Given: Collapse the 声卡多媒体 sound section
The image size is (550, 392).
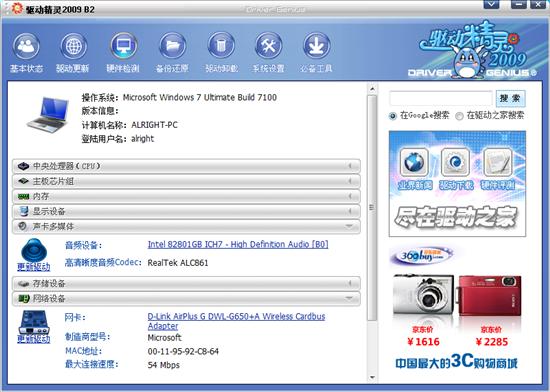Looking at the screenshot, I should (x=186, y=227).
